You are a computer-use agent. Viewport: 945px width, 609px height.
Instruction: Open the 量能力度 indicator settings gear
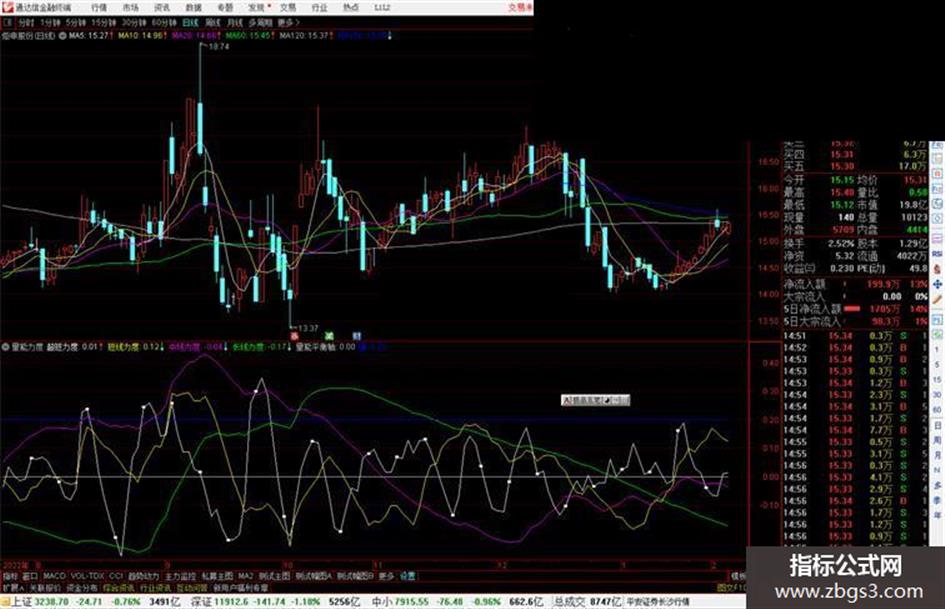[x=6, y=347]
